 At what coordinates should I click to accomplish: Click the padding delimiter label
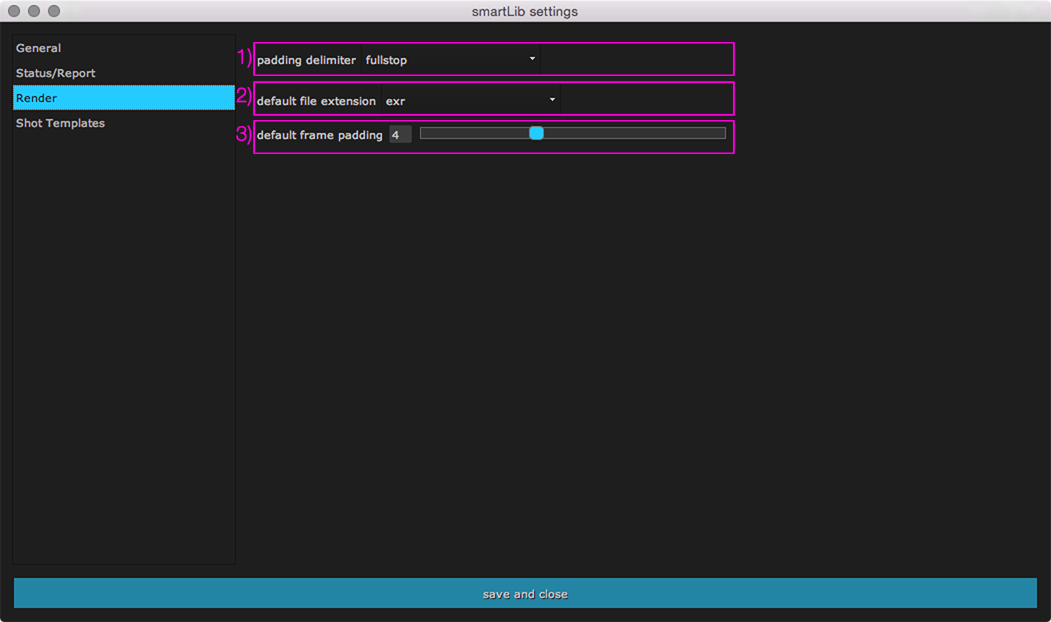(x=306, y=60)
